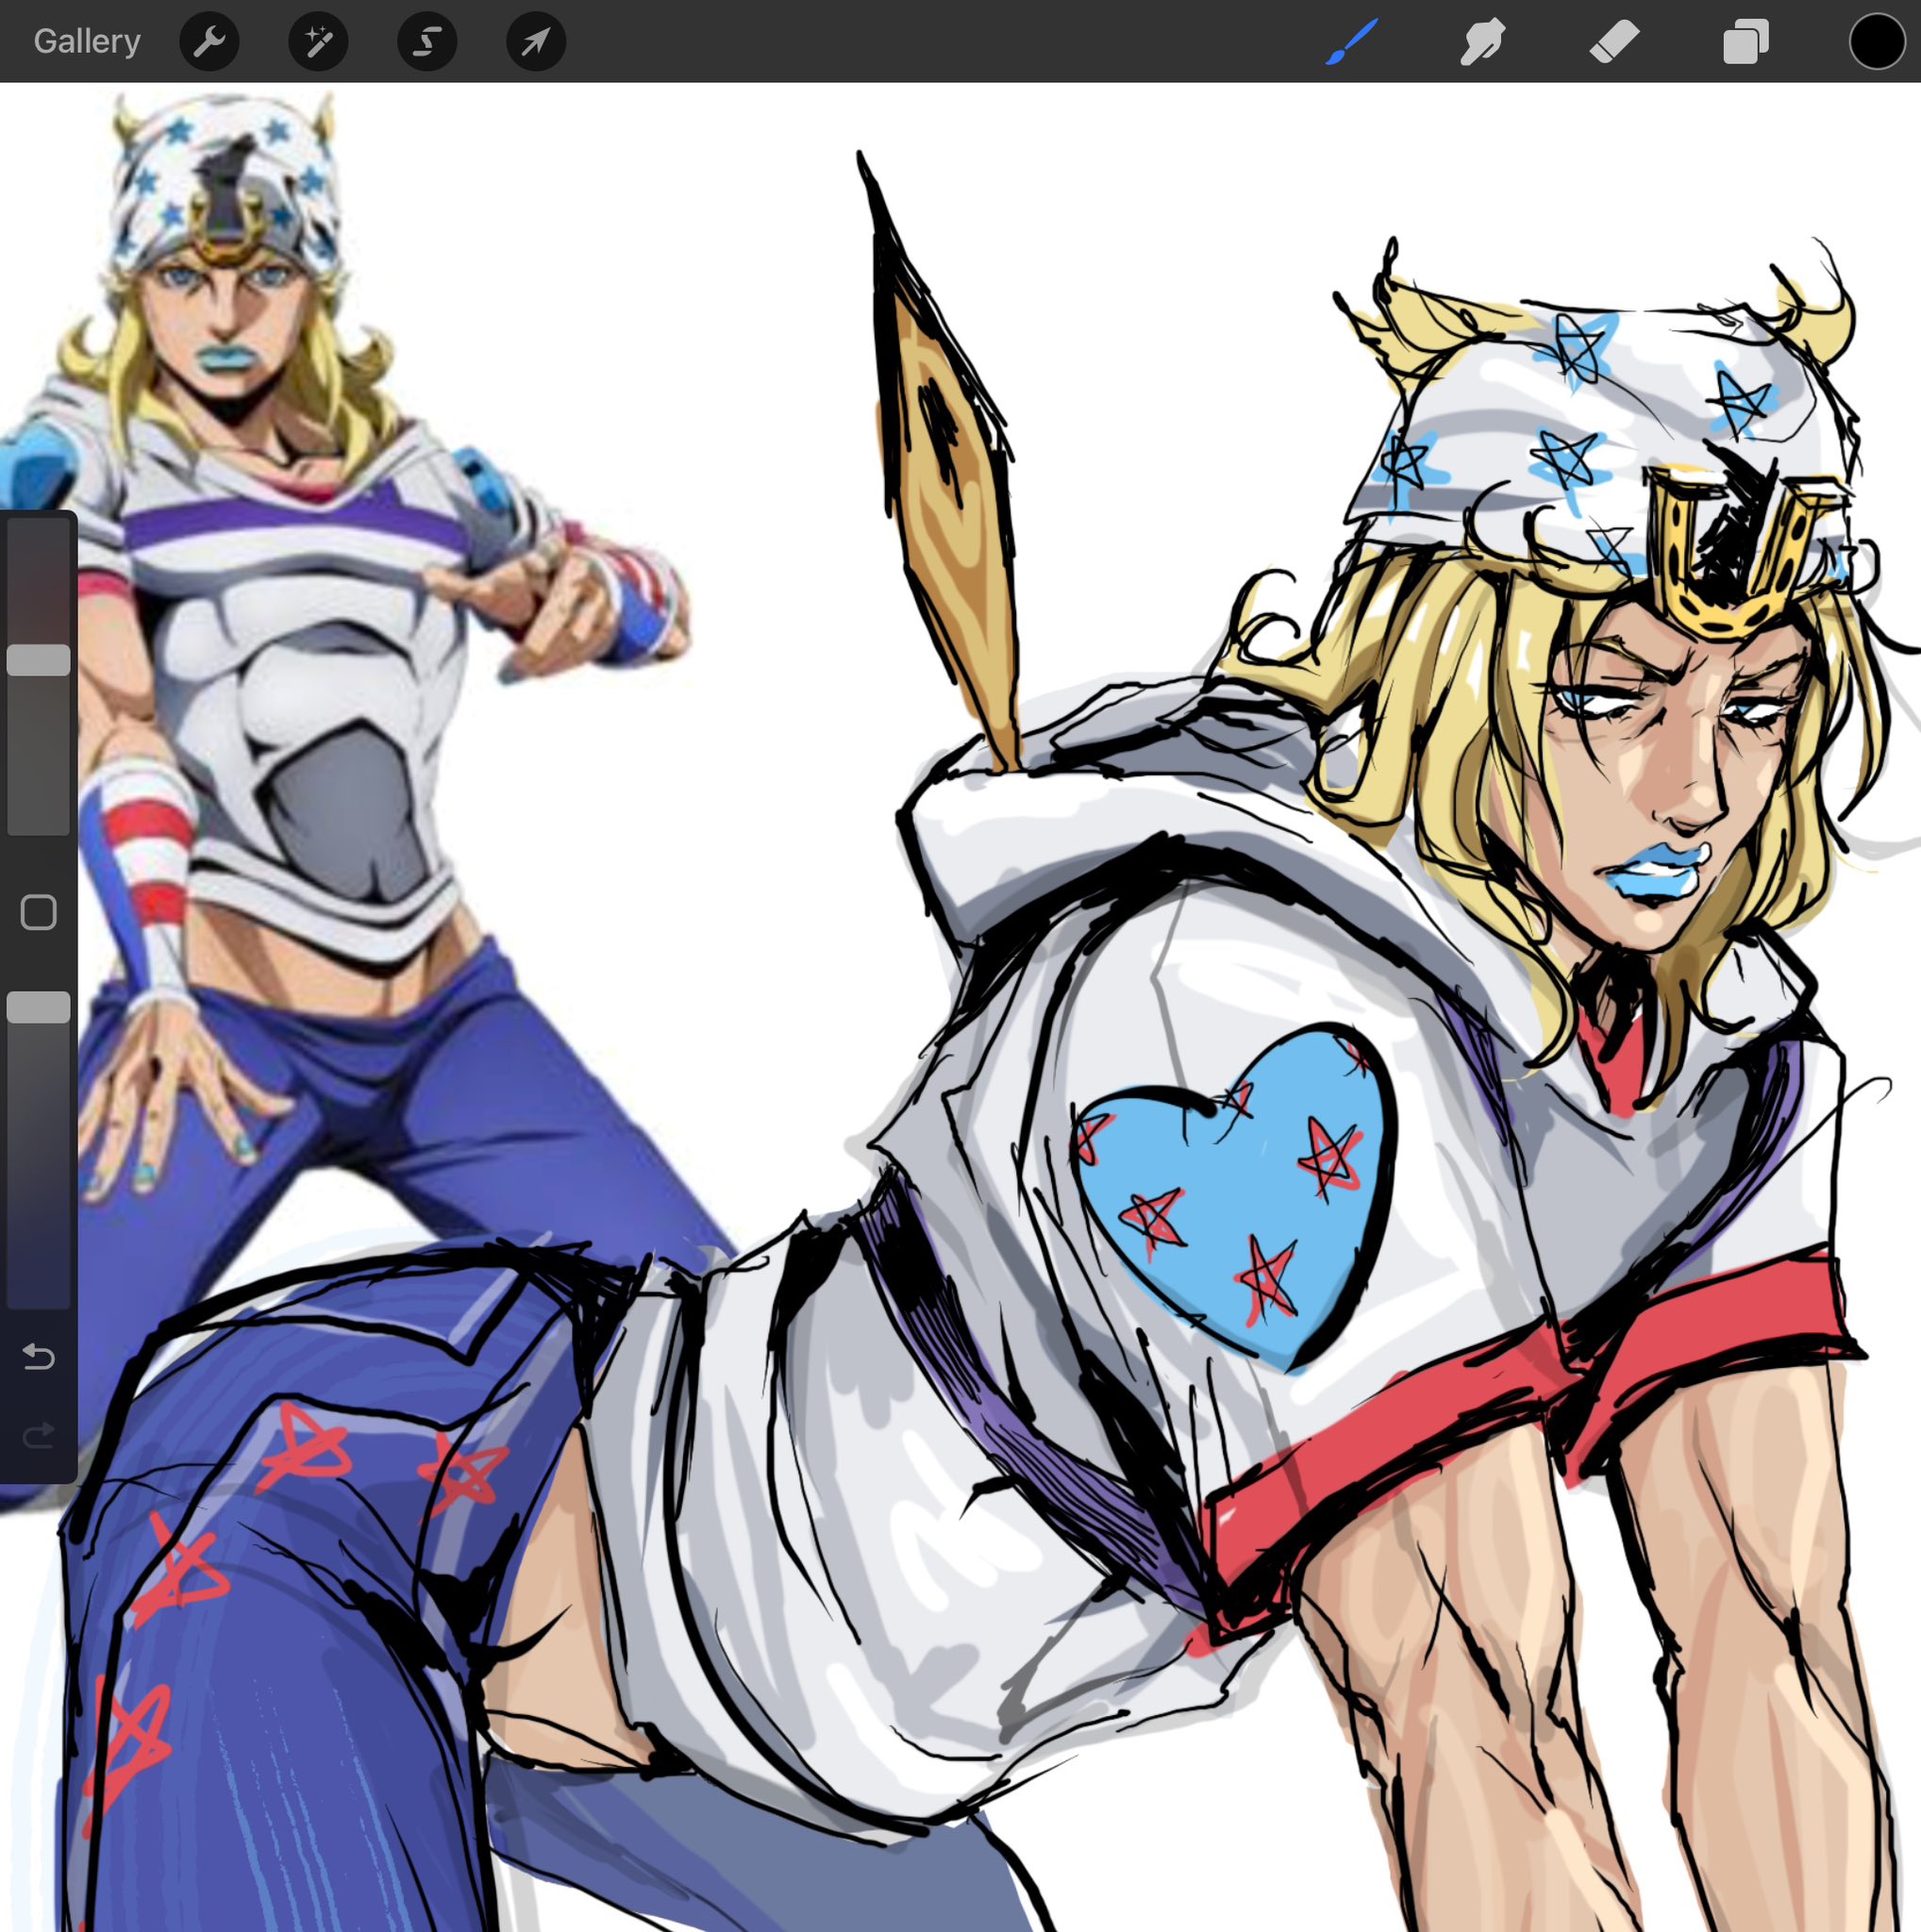Open the Adjustments magic wand menu
1921x1932 pixels.
(318, 41)
